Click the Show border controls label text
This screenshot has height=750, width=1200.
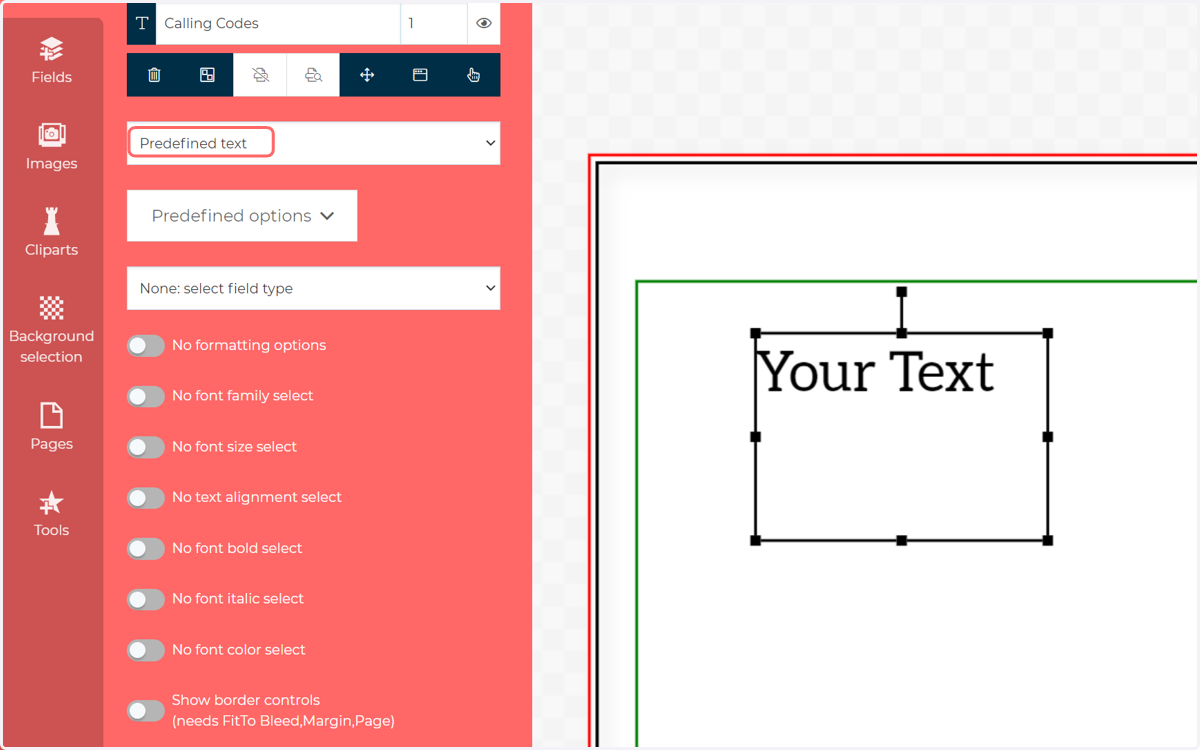coord(283,710)
